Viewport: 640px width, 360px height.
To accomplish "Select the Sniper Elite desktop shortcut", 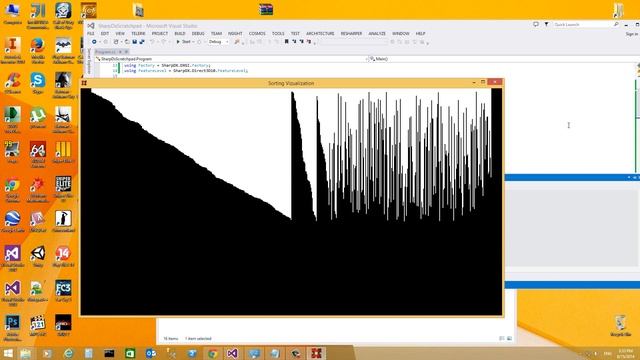I will (63, 190).
